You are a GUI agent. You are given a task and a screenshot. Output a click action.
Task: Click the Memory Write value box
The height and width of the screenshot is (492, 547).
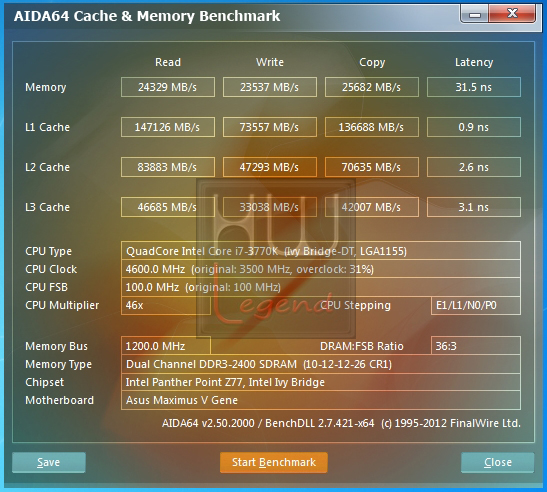coord(270,87)
